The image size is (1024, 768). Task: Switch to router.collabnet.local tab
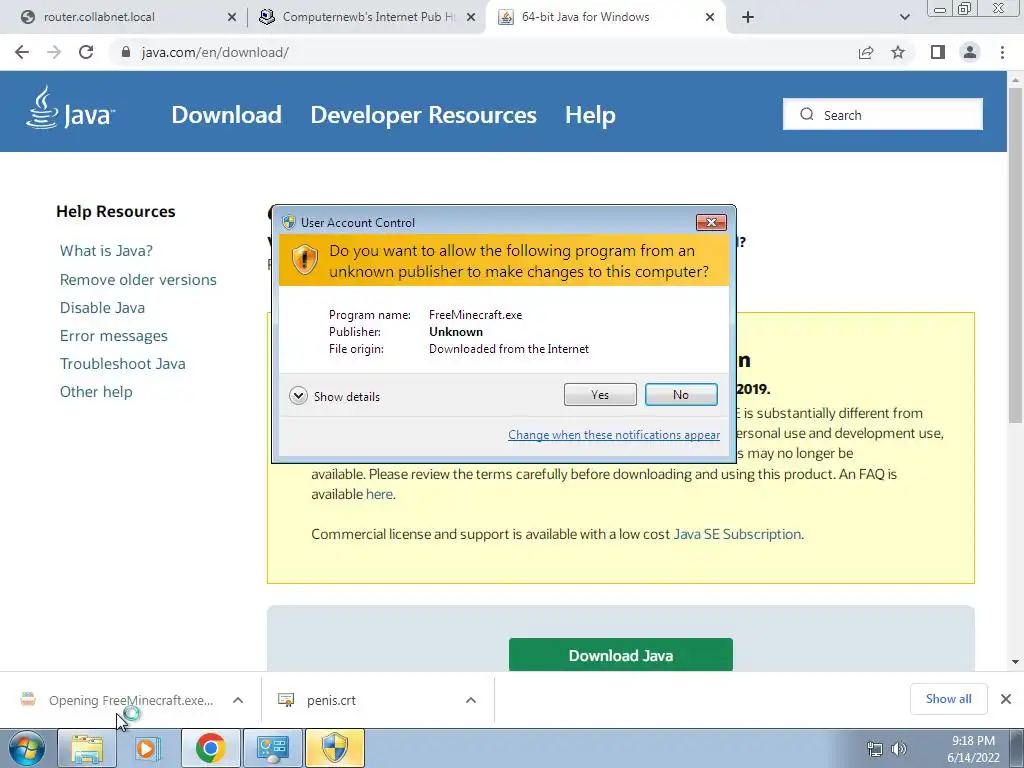tap(124, 17)
